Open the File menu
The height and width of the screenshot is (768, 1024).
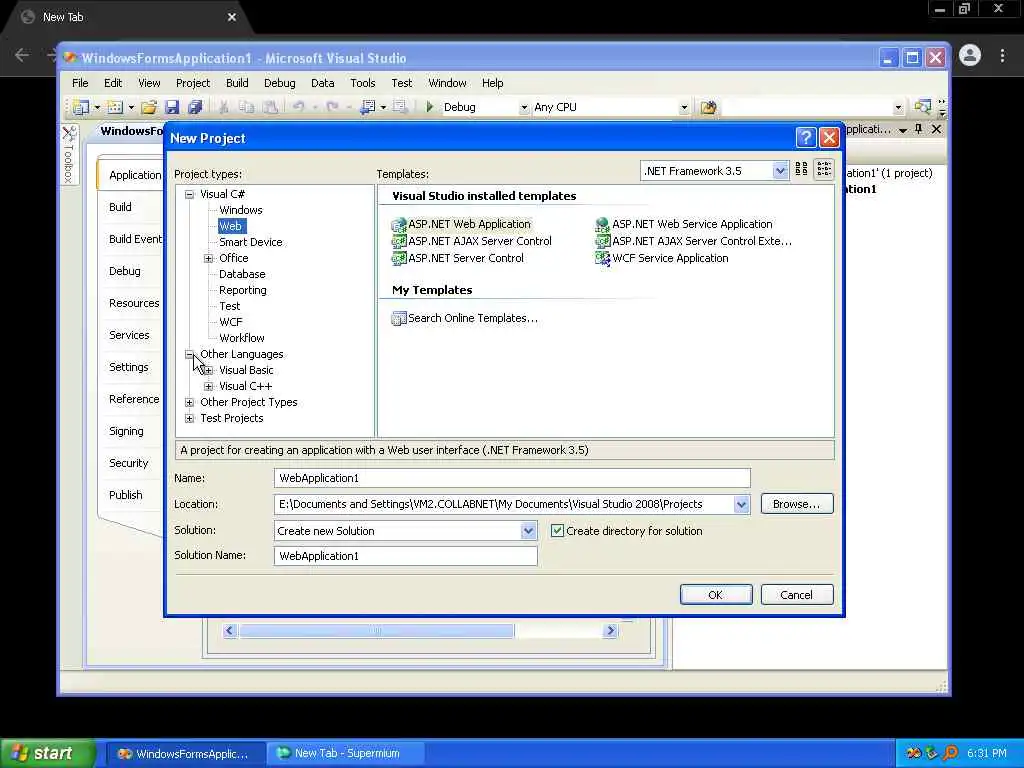(x=80, y=83)
